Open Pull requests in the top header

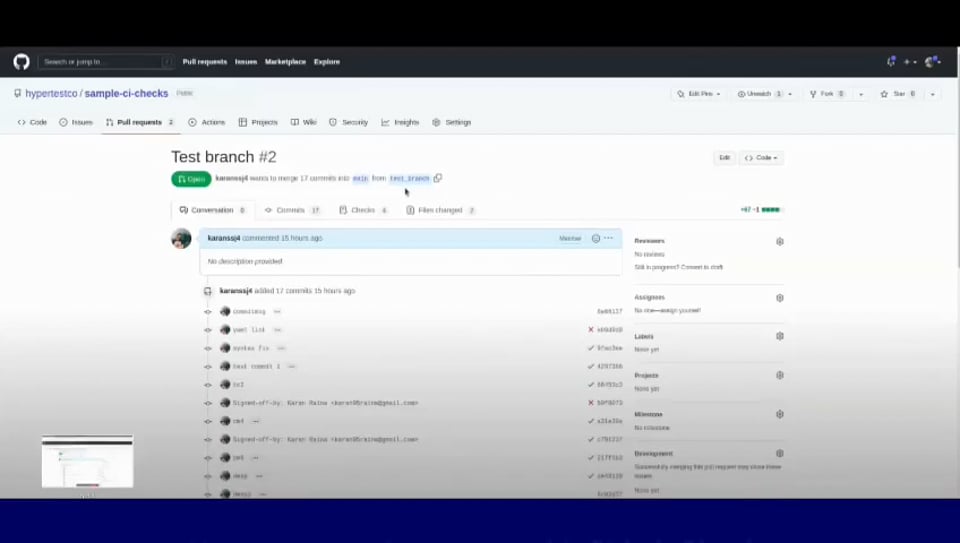point(204,62)
